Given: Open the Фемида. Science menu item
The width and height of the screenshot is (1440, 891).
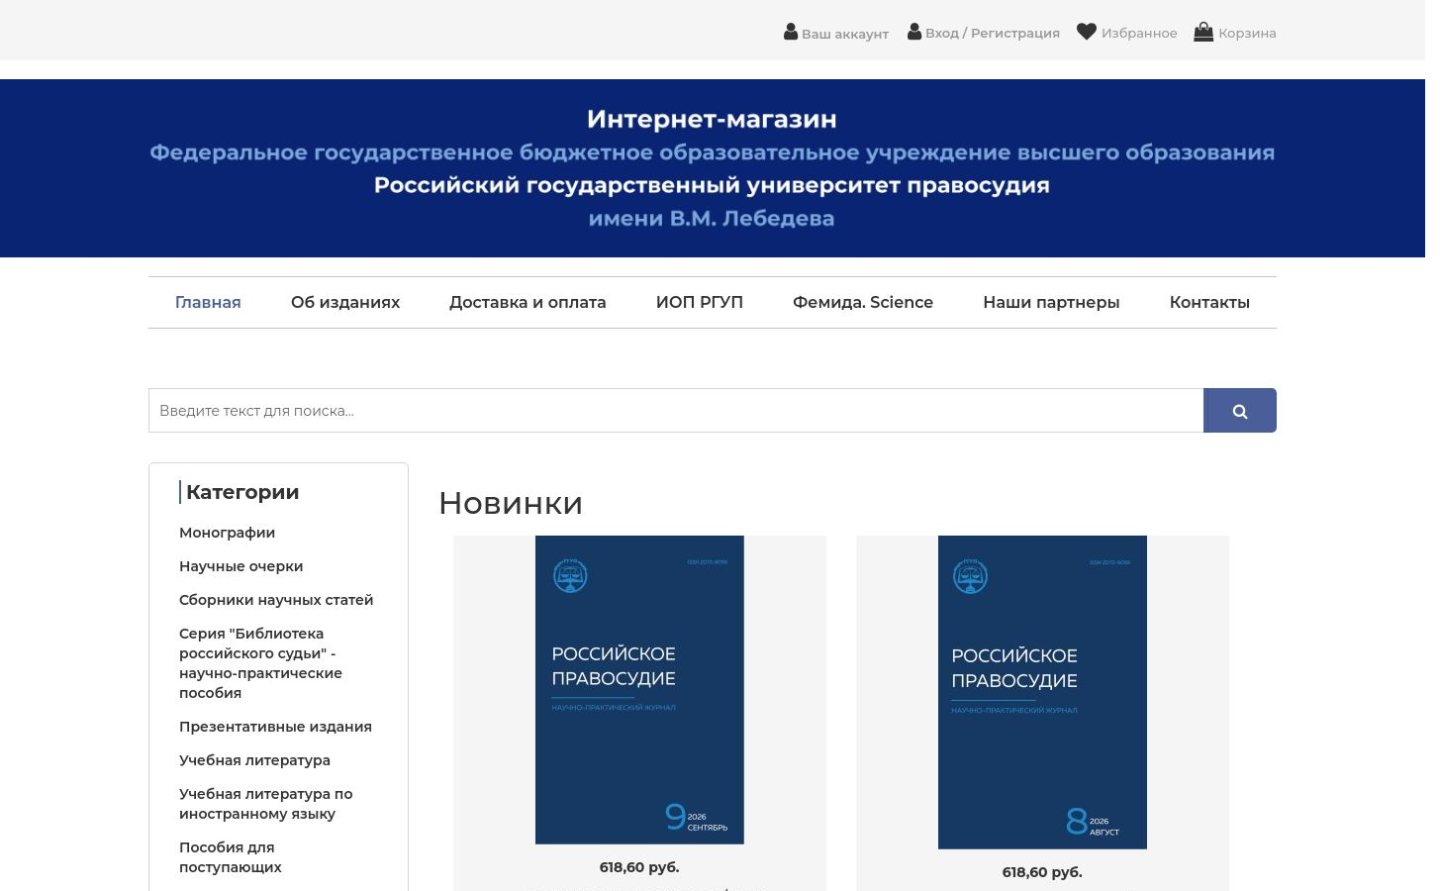Looking at the screenshot, I should 862,302.
